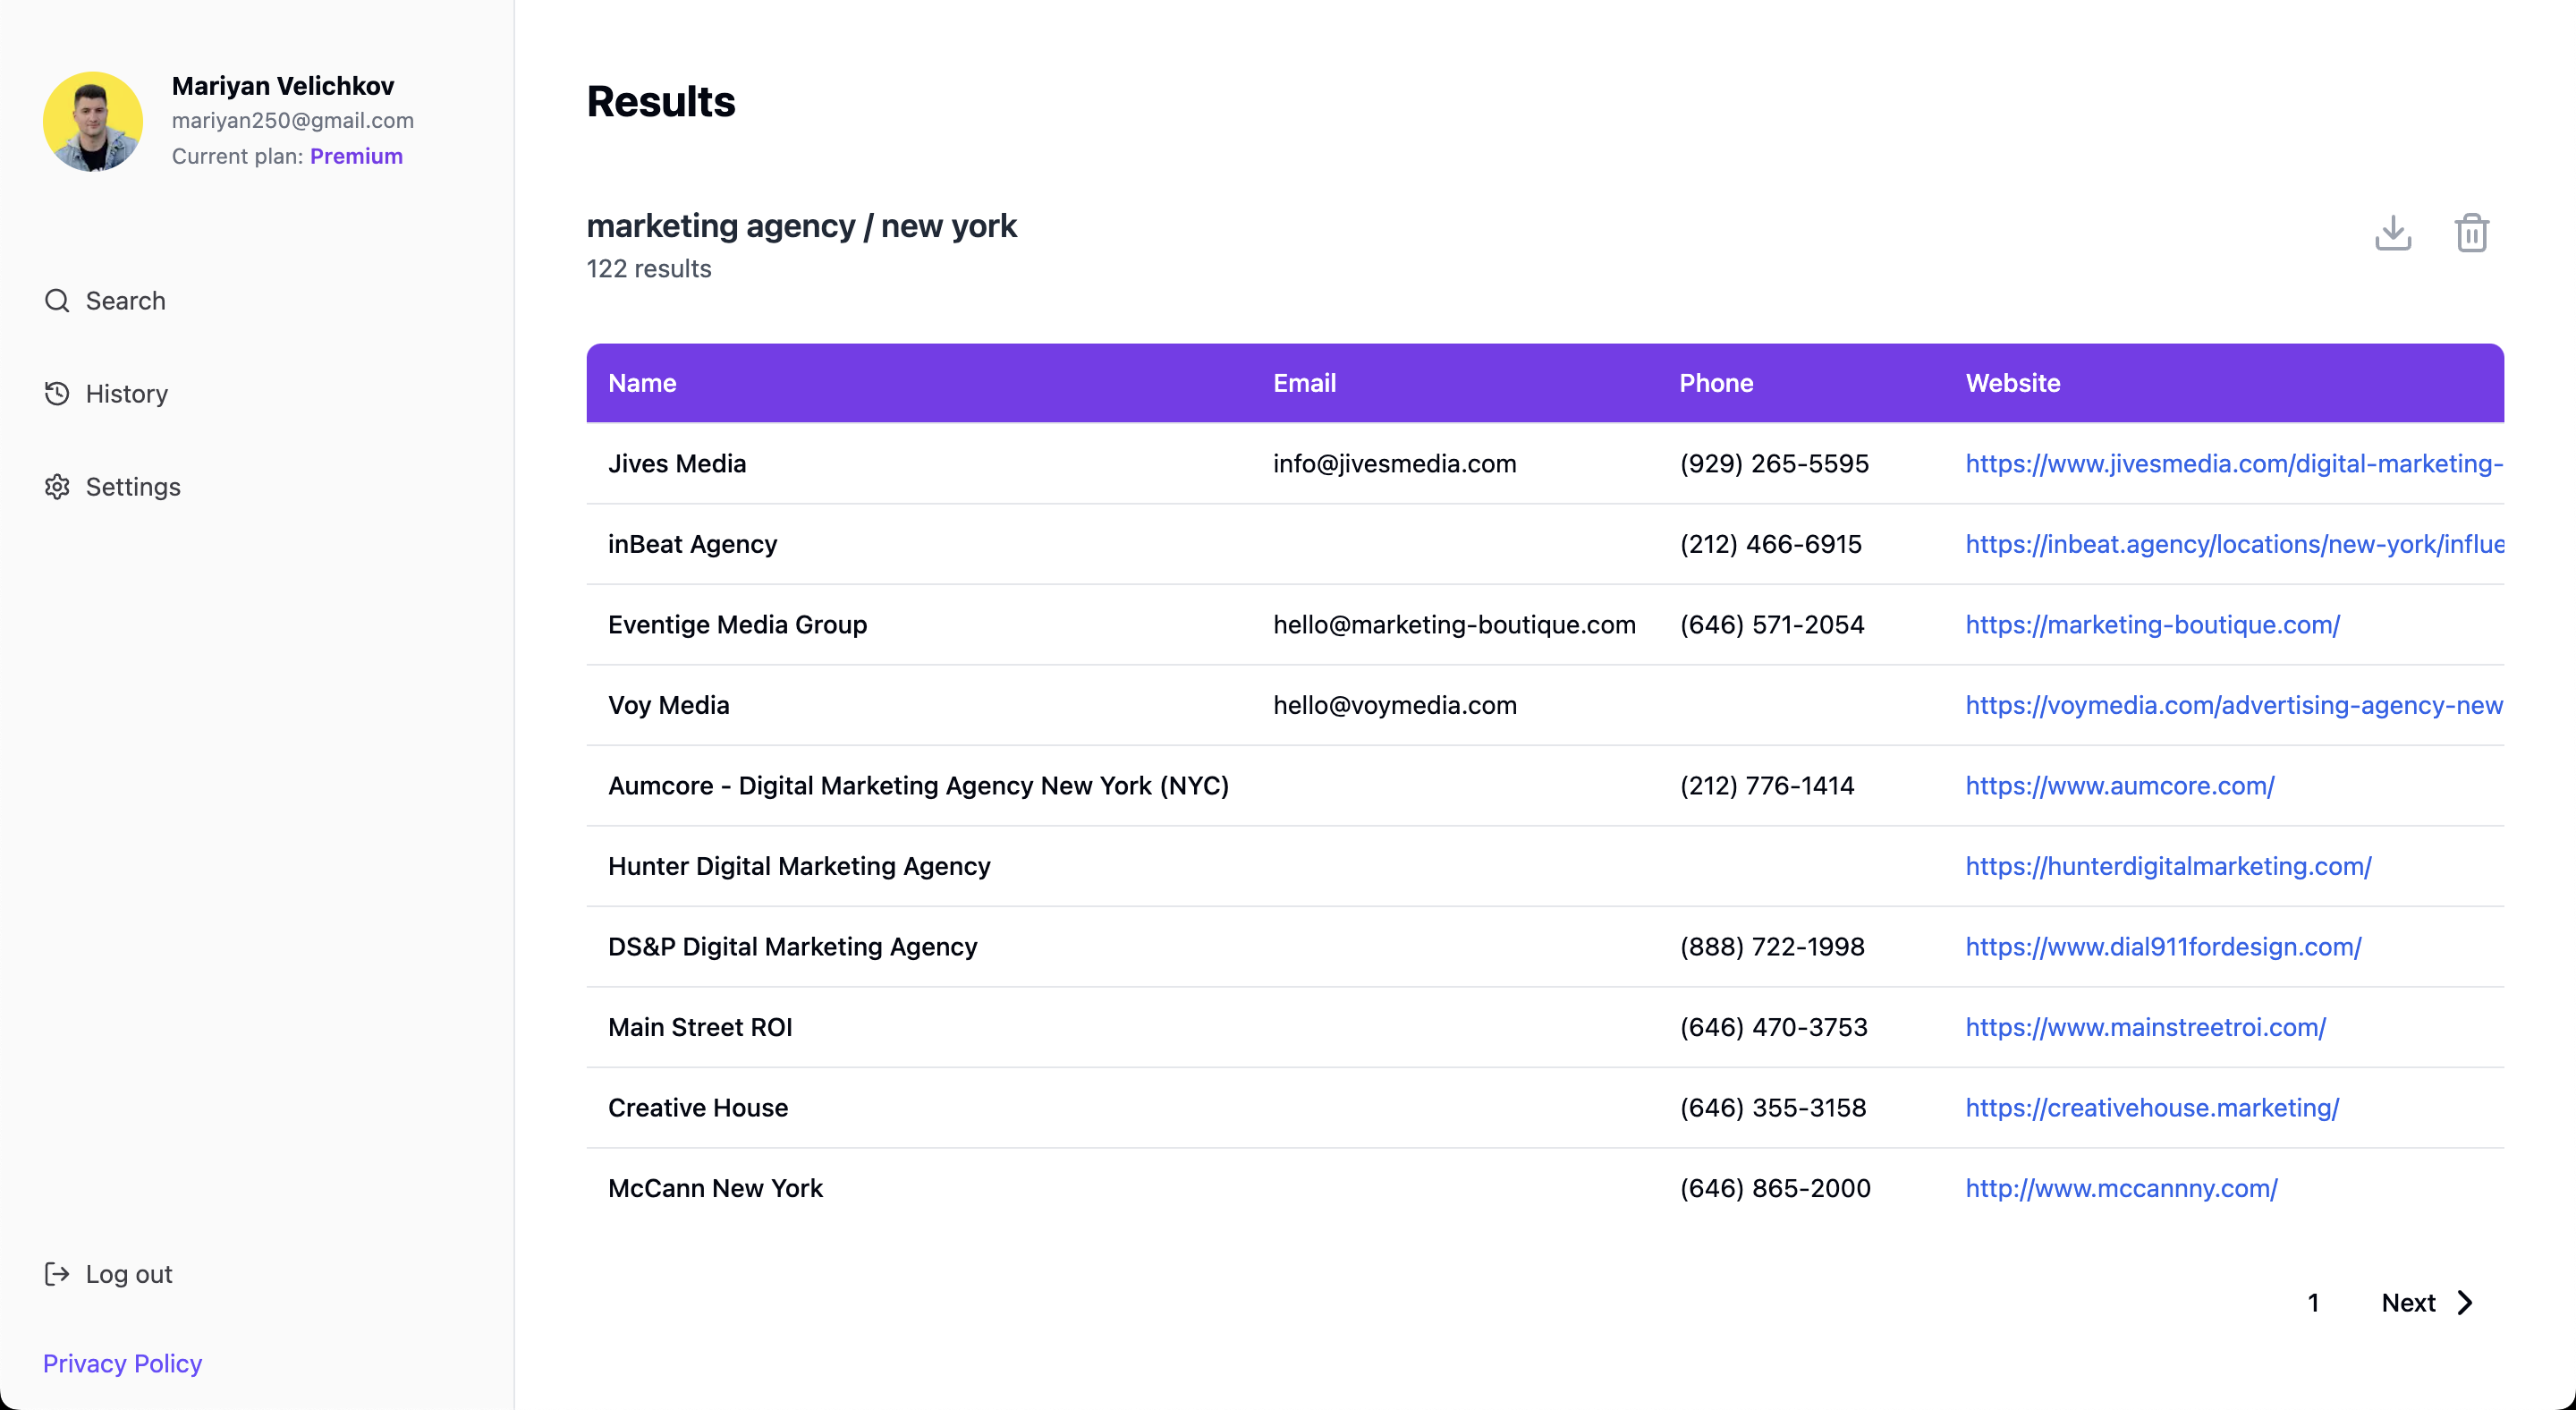
Task: Open the aumcore.com website link
Action: [x=2119, y=786]
